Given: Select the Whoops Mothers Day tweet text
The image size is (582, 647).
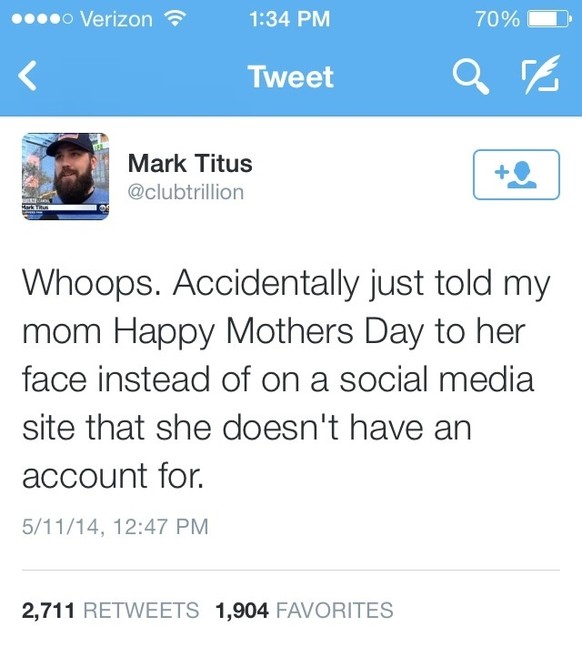Looking at the screenshot, I should [x=286, y=379].
